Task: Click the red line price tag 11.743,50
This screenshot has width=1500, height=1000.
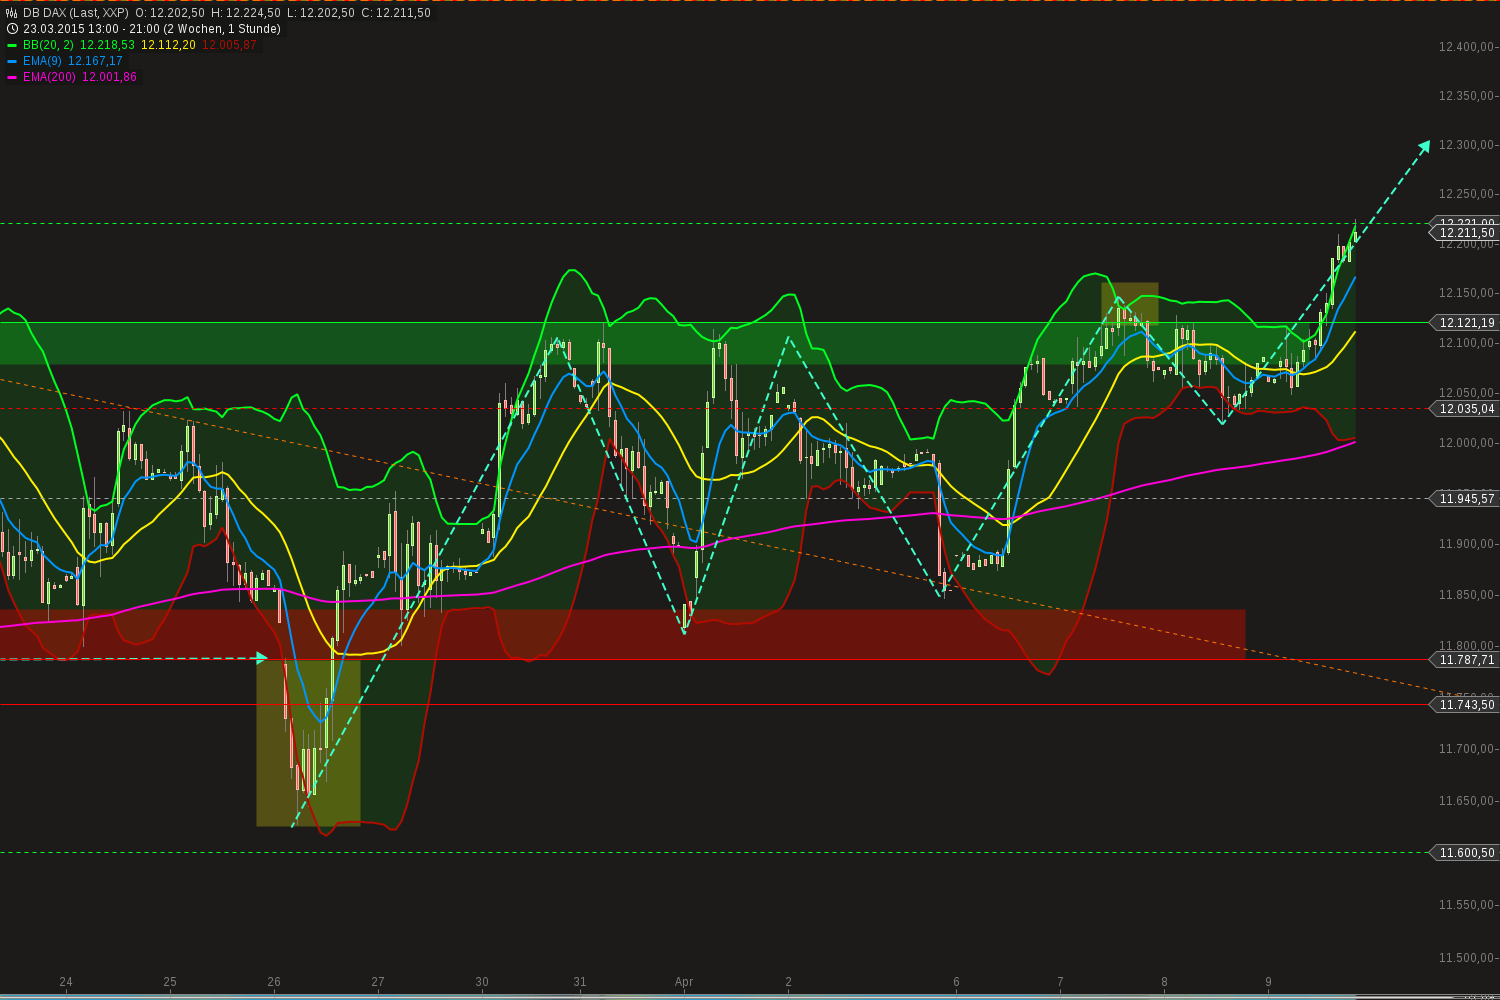Action: (x=1466, y=705)
